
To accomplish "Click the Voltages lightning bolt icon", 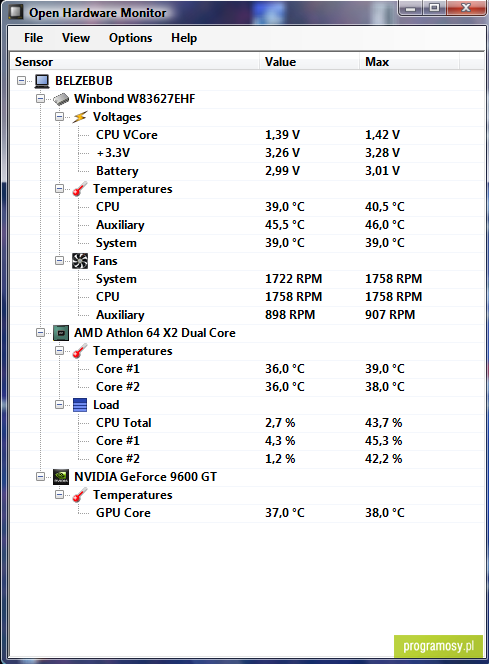I will 80,117.
